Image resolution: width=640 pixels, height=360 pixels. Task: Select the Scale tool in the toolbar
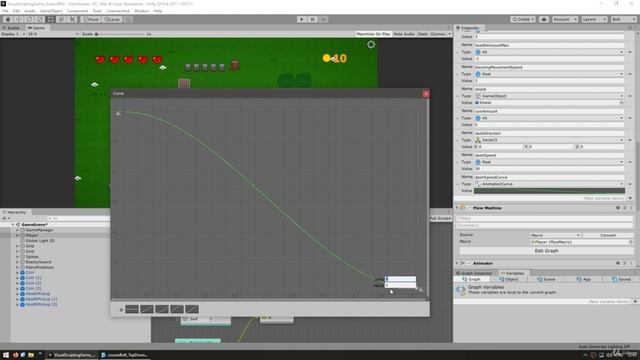click(40, 19)
